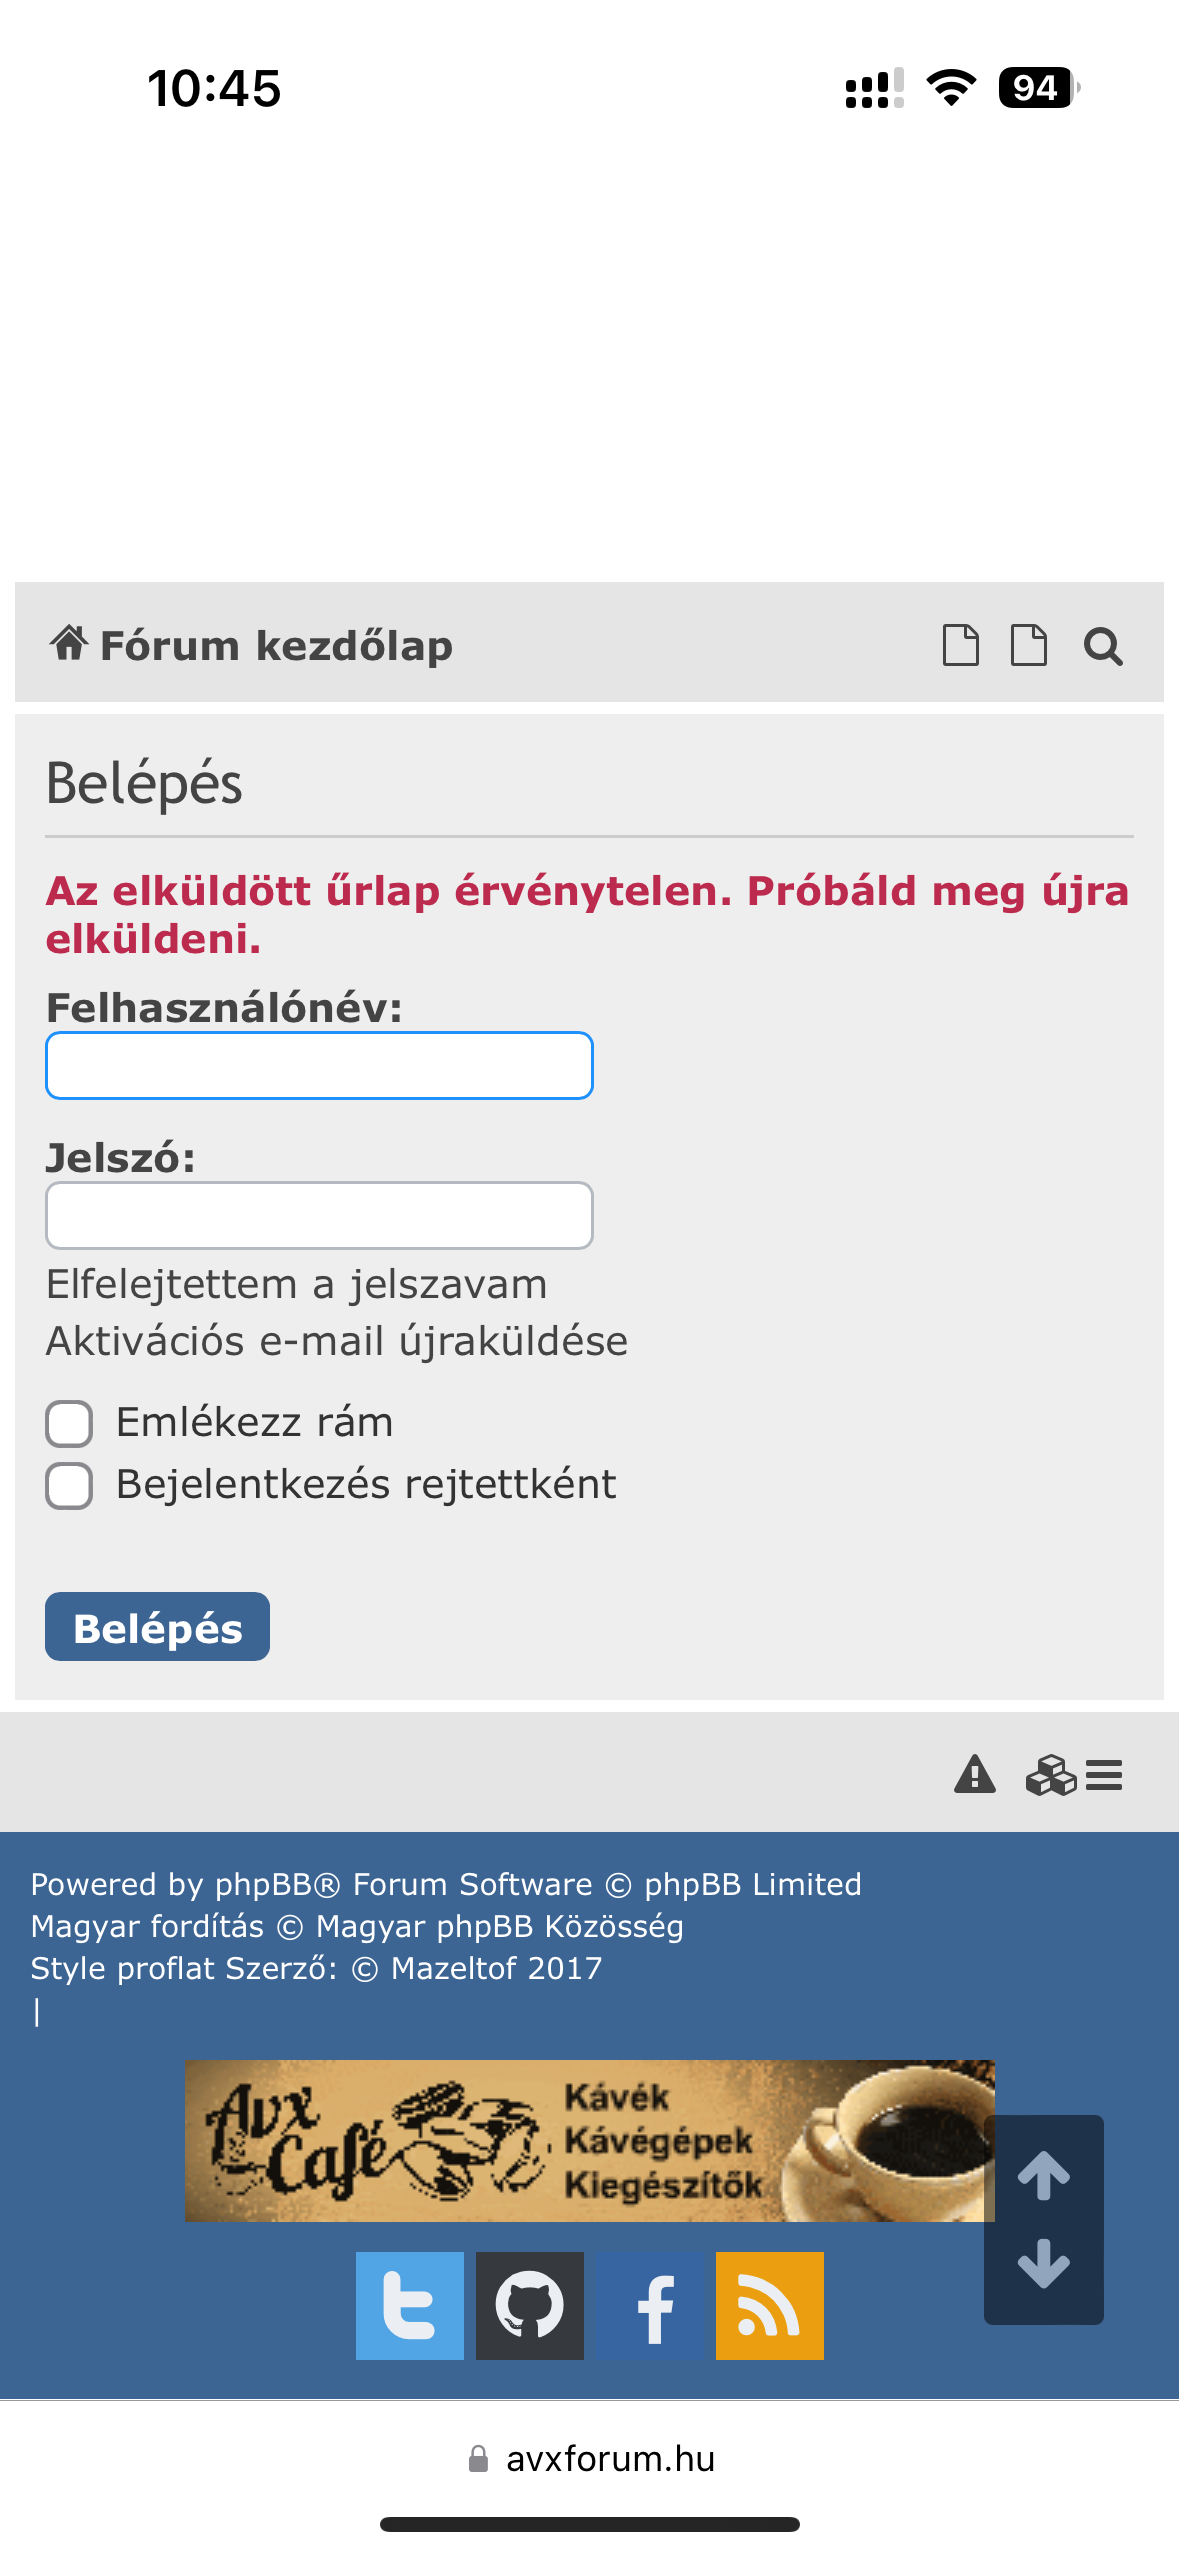Click the second document icon in header
The width and height of the screenshot is (1179, 2556).
[x=1028, y=645]
